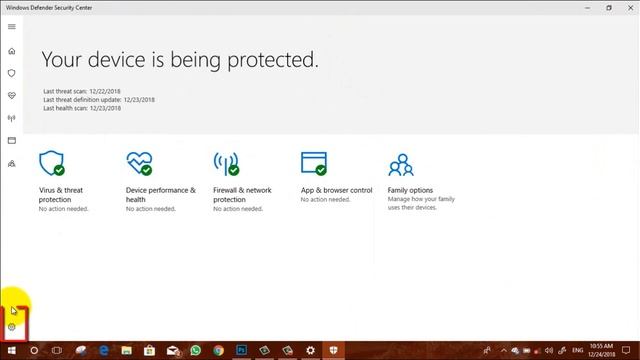Open the App & browser control tile
Screen dimensions: 640x360
pos(336,177)
